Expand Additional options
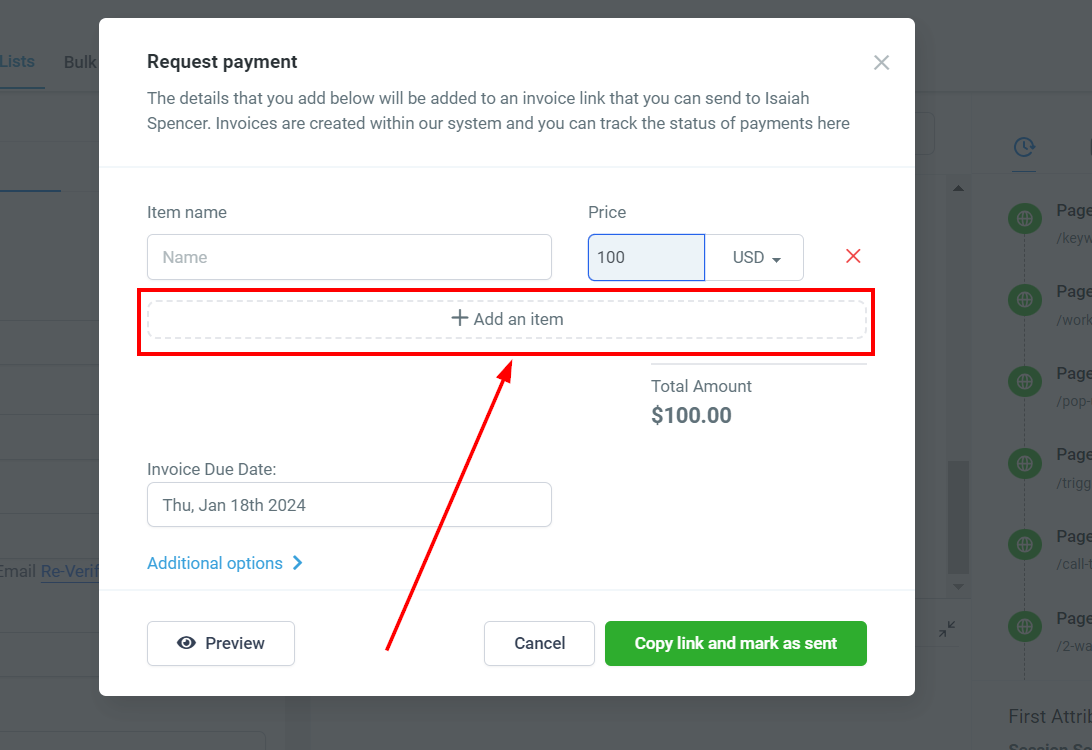Screen dimensions: 1092x750 click(x=224, y=563)
